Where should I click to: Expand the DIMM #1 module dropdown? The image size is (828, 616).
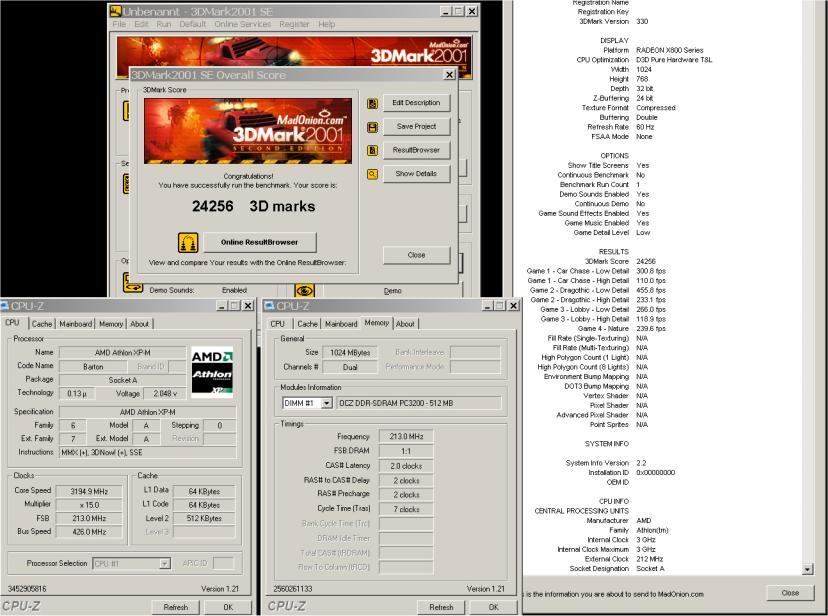point(327,403)
